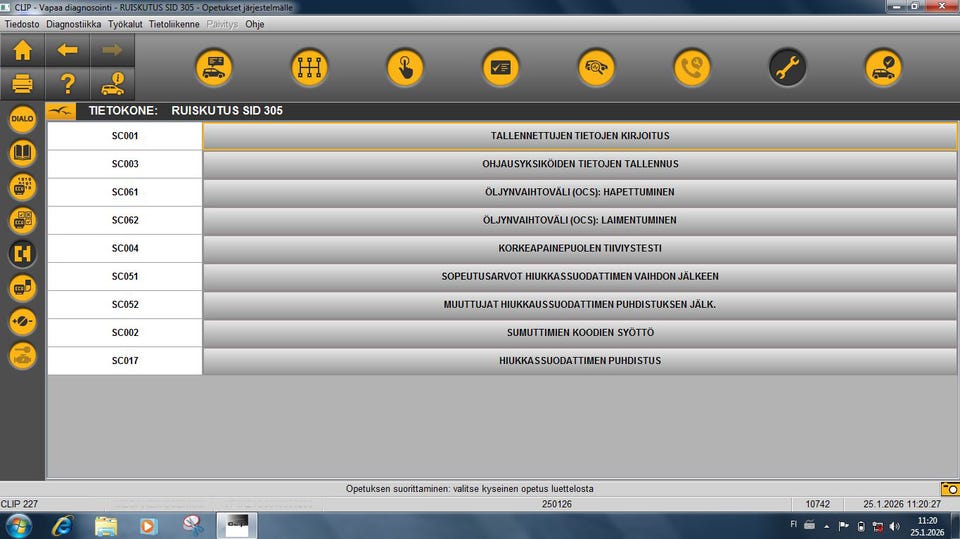
Task: Go to the Home screen icon
Action: (x=23, y=50)
